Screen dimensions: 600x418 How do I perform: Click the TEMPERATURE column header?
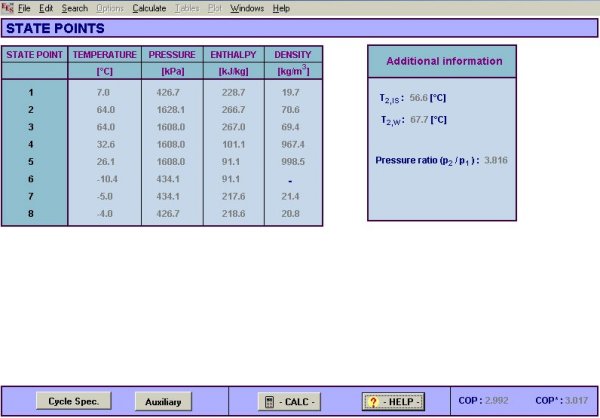(104, 55)
